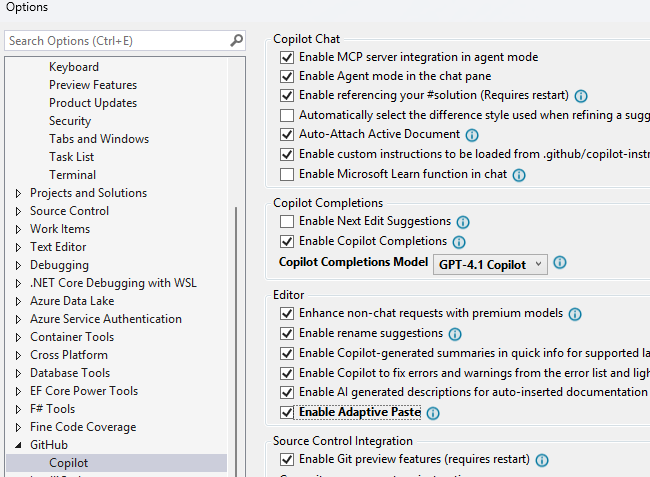
Task: Click the search magnifier icon in Search Options
Action: (x=236, y=41)
